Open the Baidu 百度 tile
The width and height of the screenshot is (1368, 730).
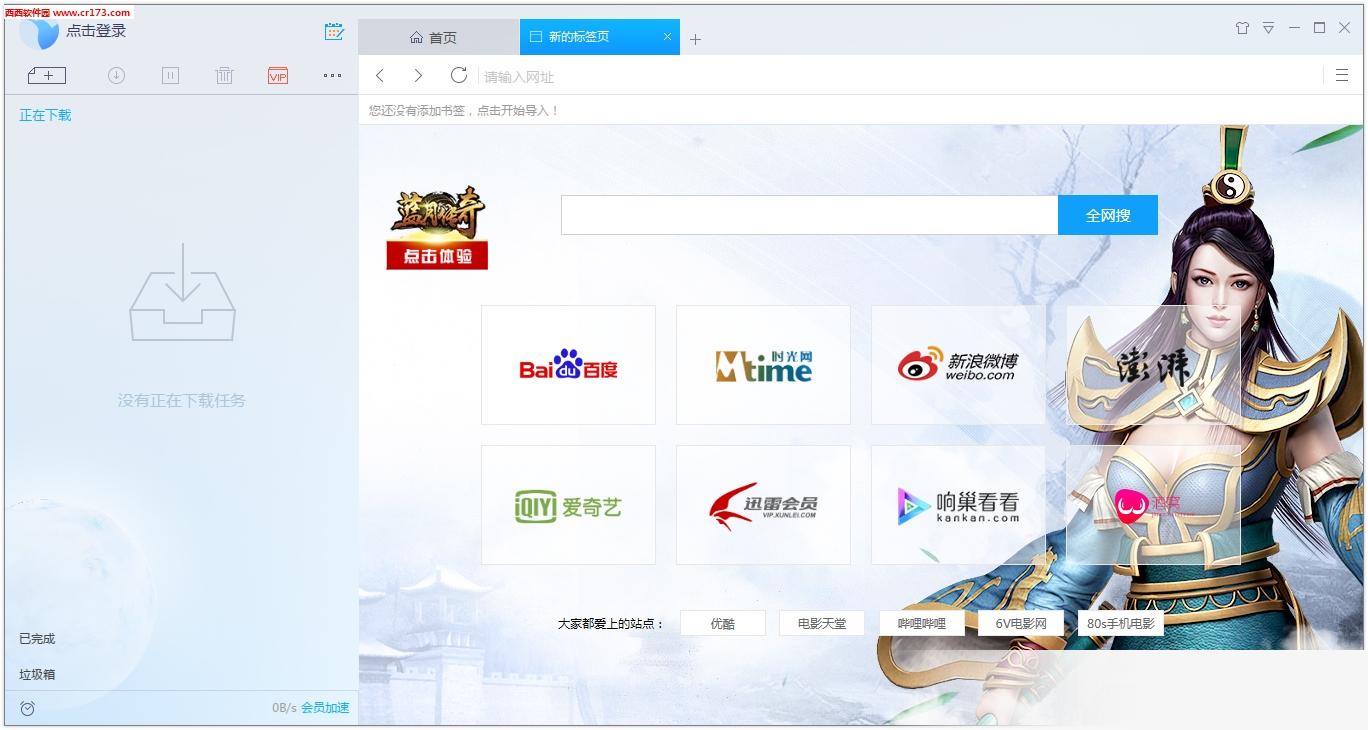568,365
